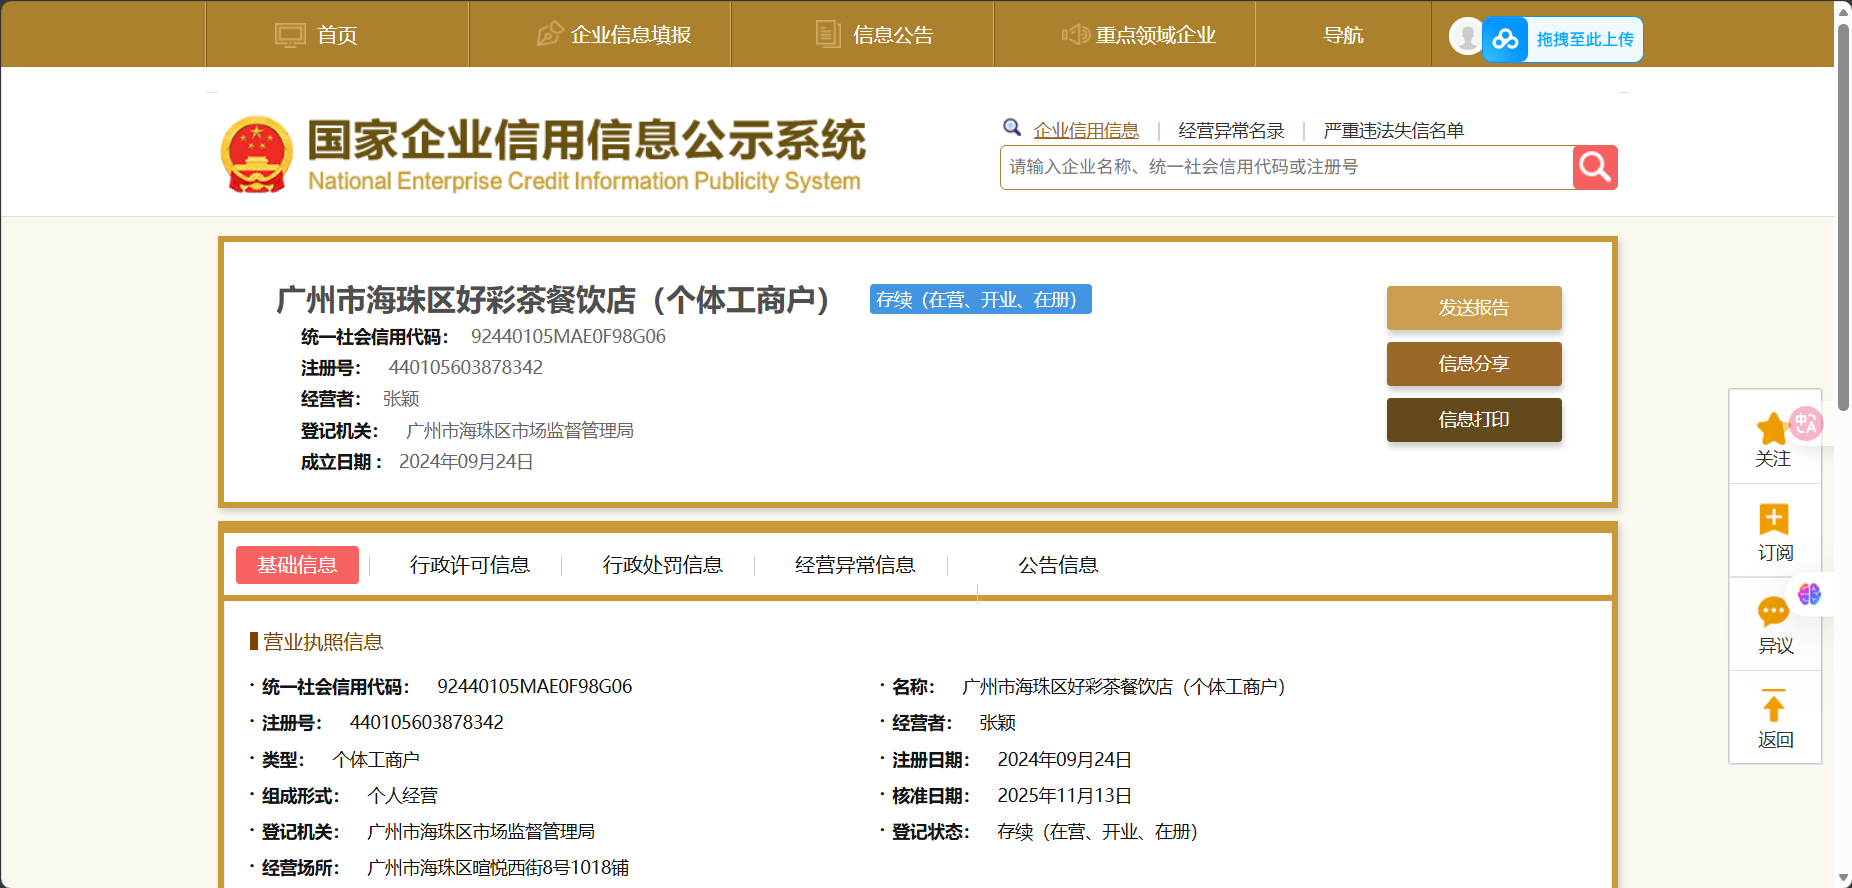Viewport: 1852px width, 888px height.
Task: Click the 存续(在营、开业、在册) status badge
Action: click(980, 299)
